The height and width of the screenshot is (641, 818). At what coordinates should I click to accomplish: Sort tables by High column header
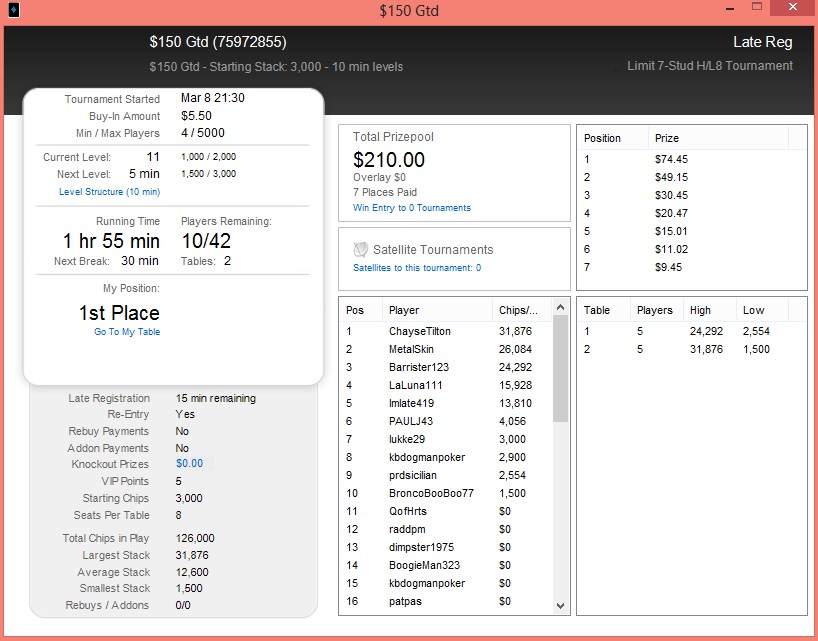click(x=701, y=310)
